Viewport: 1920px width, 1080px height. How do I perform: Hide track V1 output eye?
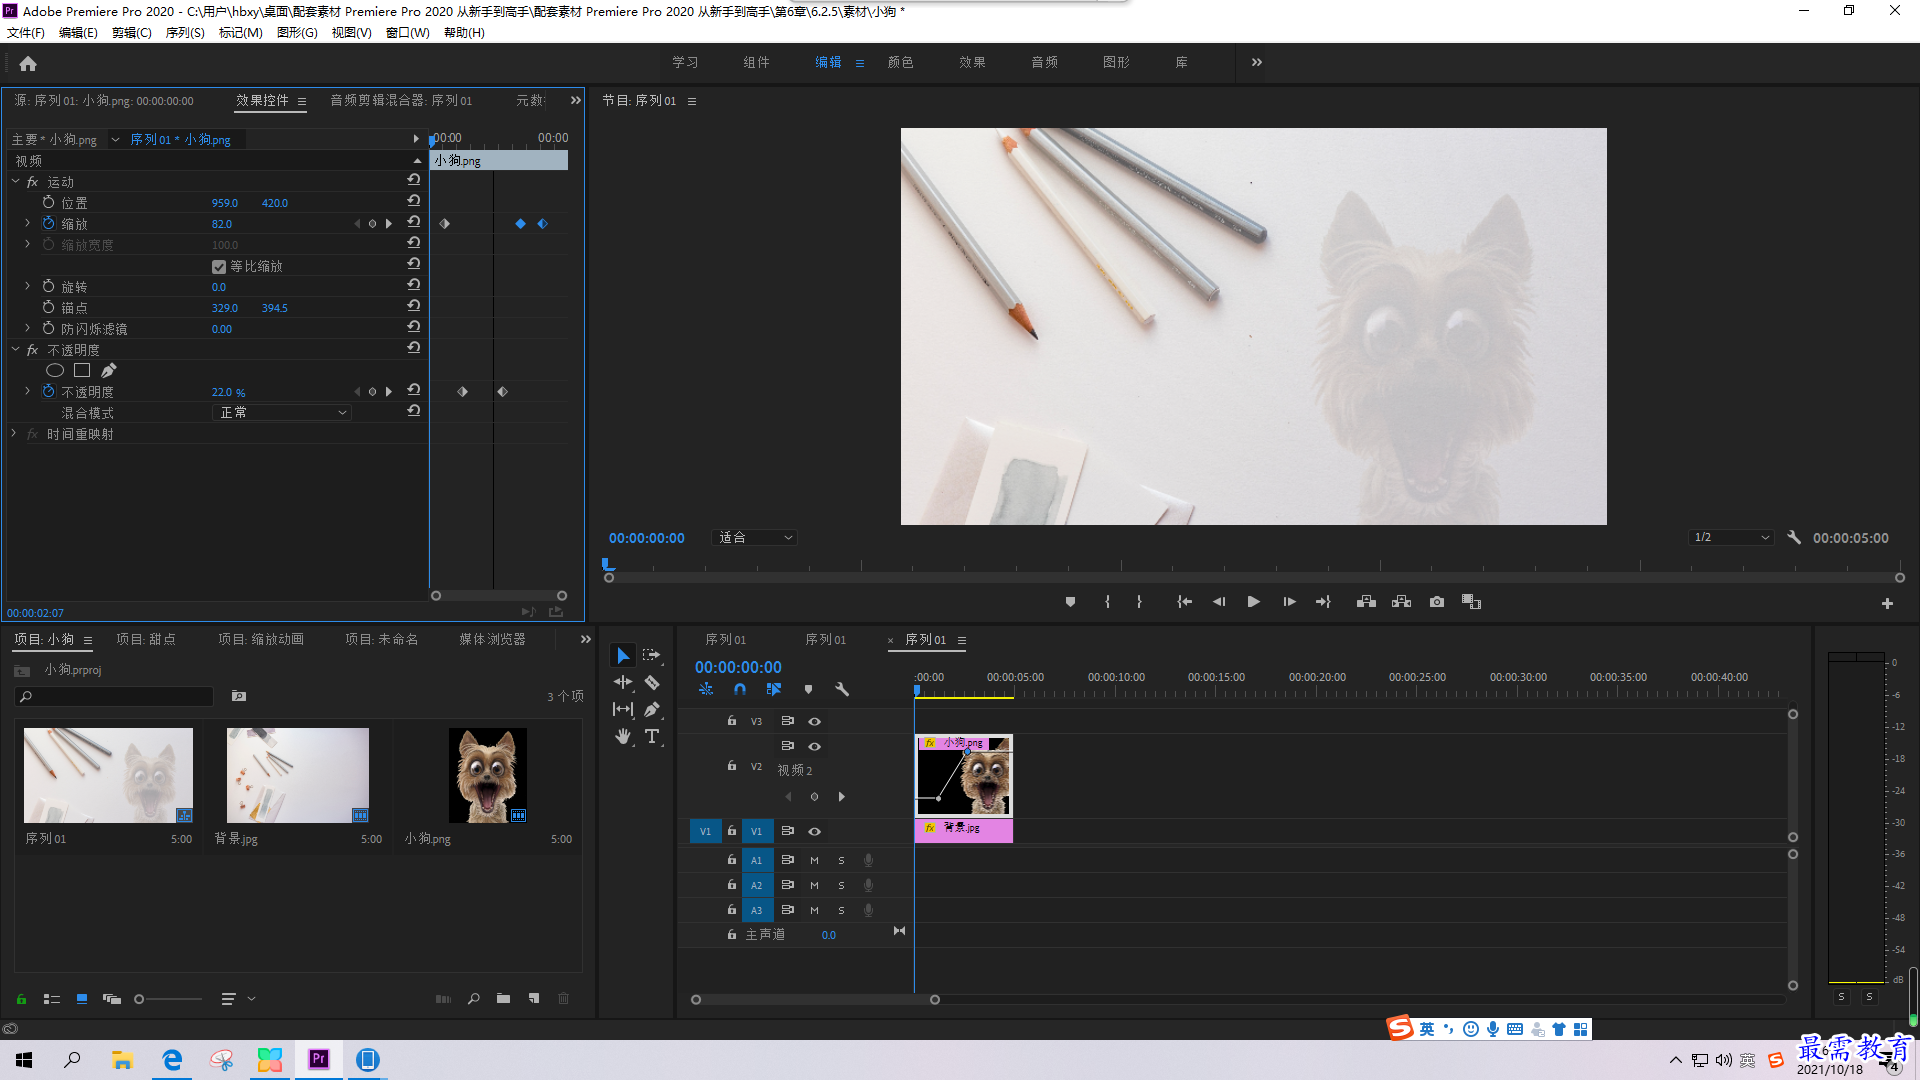pos(814,831)
